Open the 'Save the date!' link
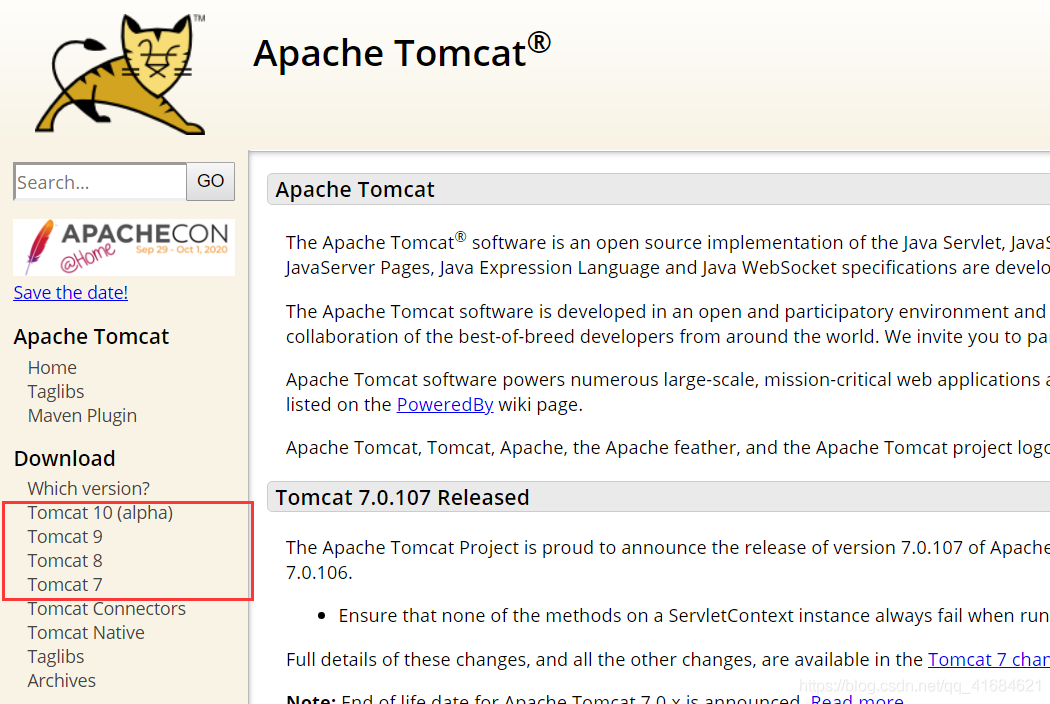1050x704 pixels. point(70,292)
